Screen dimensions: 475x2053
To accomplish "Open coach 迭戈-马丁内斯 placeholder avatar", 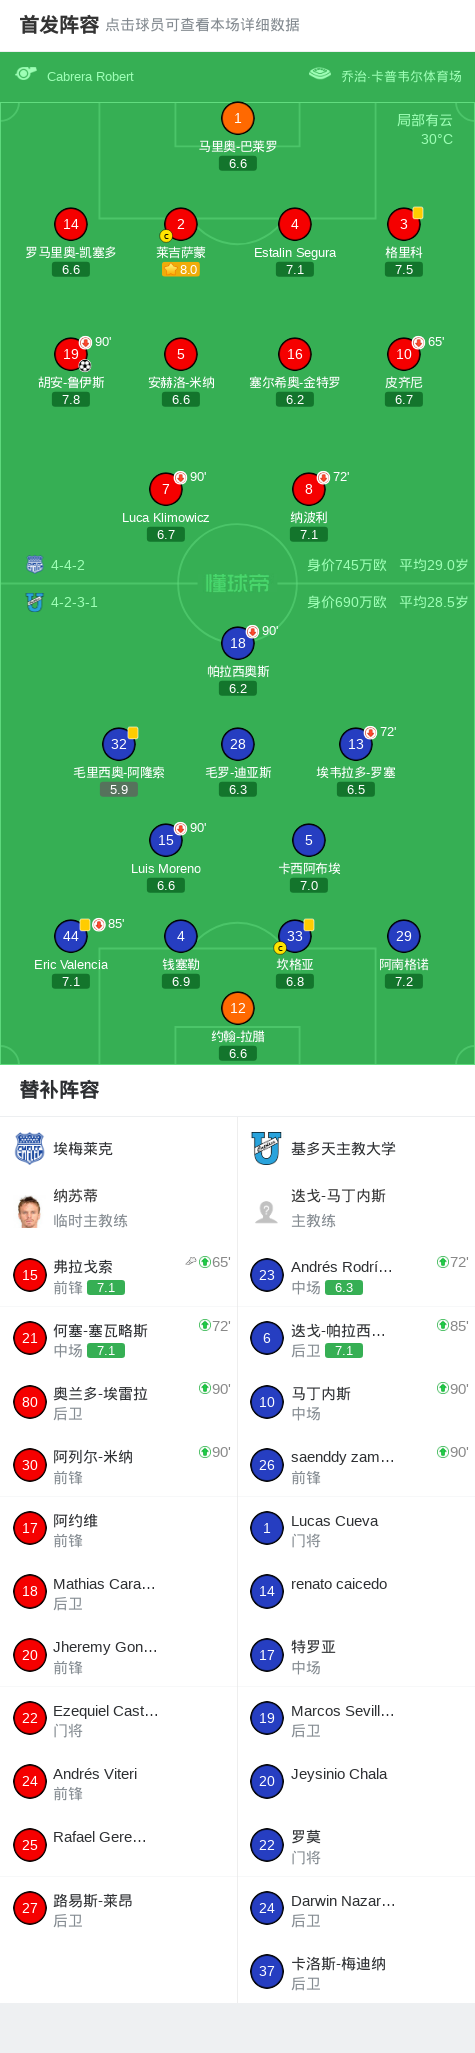I will (x=266, y=1211).
